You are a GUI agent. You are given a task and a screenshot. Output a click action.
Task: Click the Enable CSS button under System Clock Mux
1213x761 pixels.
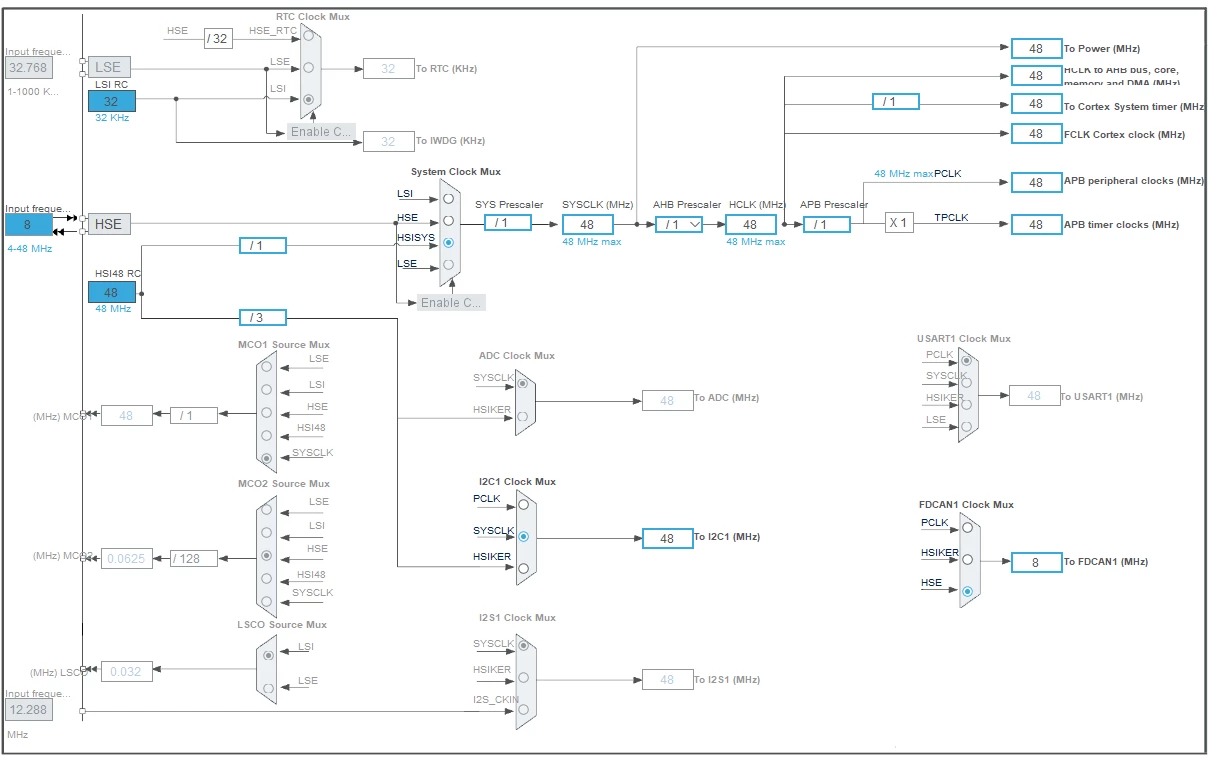point(452,302)
